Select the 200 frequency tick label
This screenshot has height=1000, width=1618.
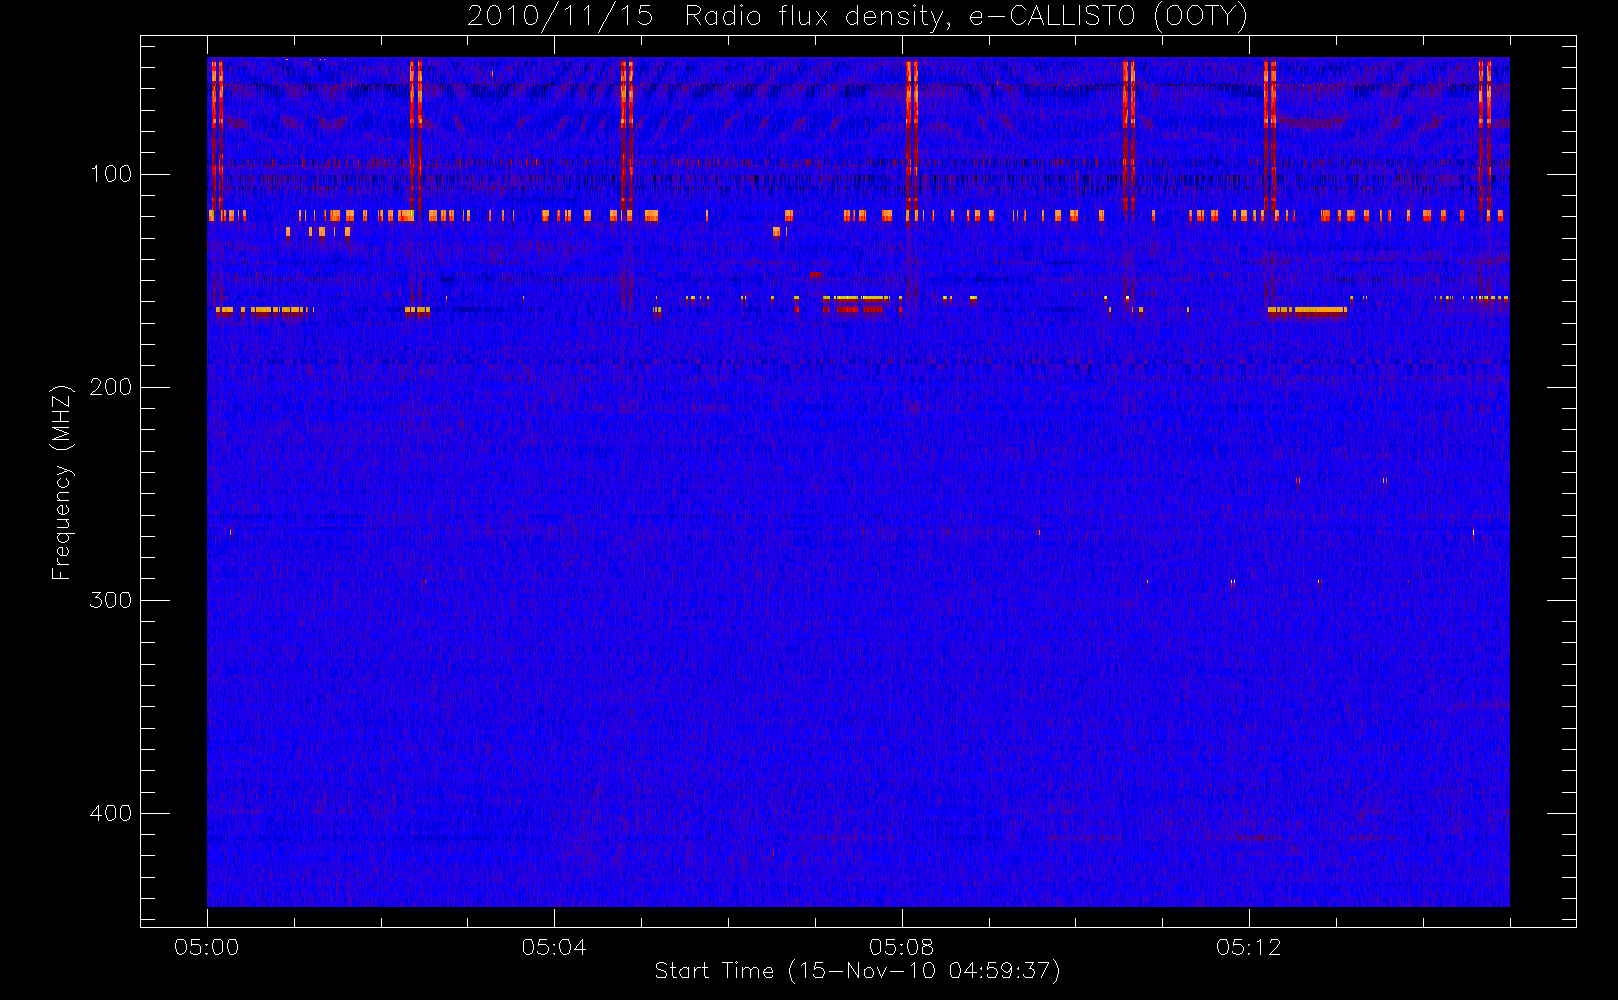tap(111, 387)
